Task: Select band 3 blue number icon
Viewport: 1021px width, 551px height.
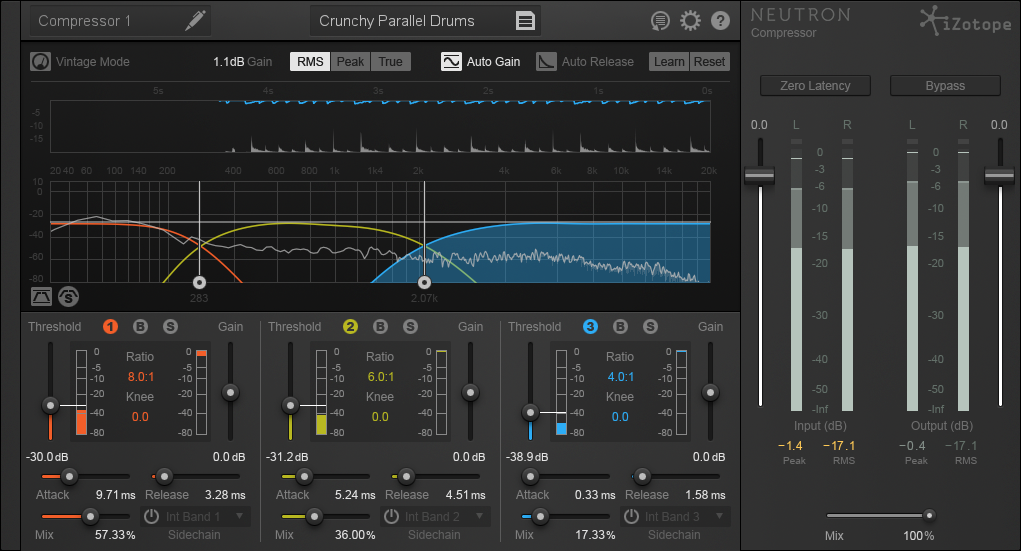Action: 591,326
